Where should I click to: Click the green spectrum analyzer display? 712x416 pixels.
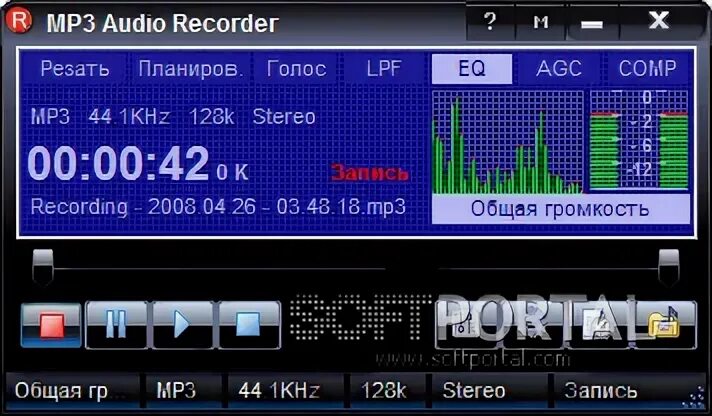[x=508, y=142]
